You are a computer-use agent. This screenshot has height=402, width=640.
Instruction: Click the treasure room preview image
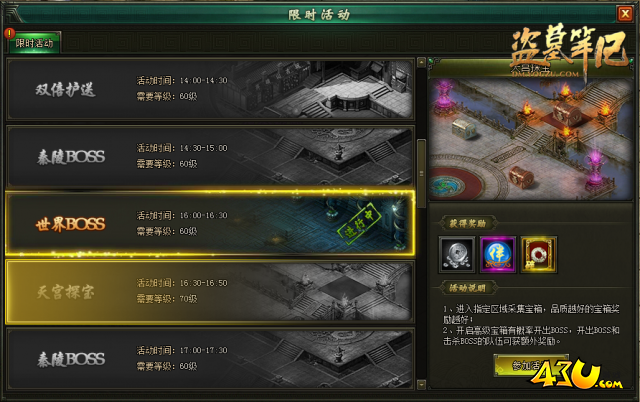click(530, 139)
